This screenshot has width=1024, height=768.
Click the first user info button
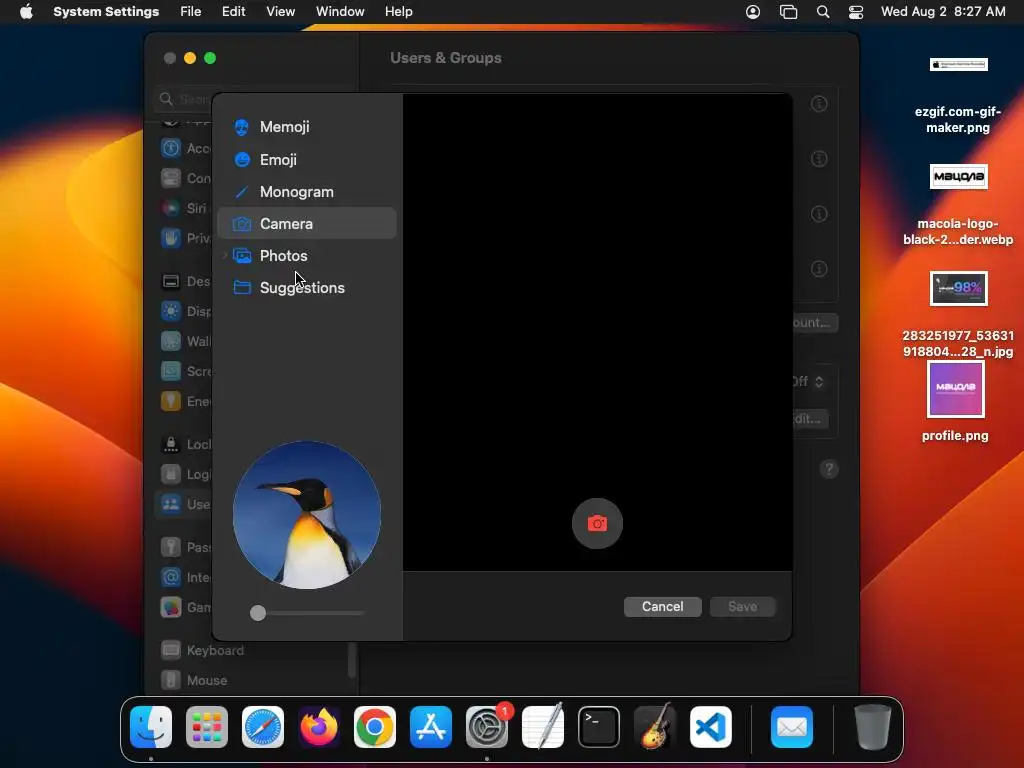[819, 104]
